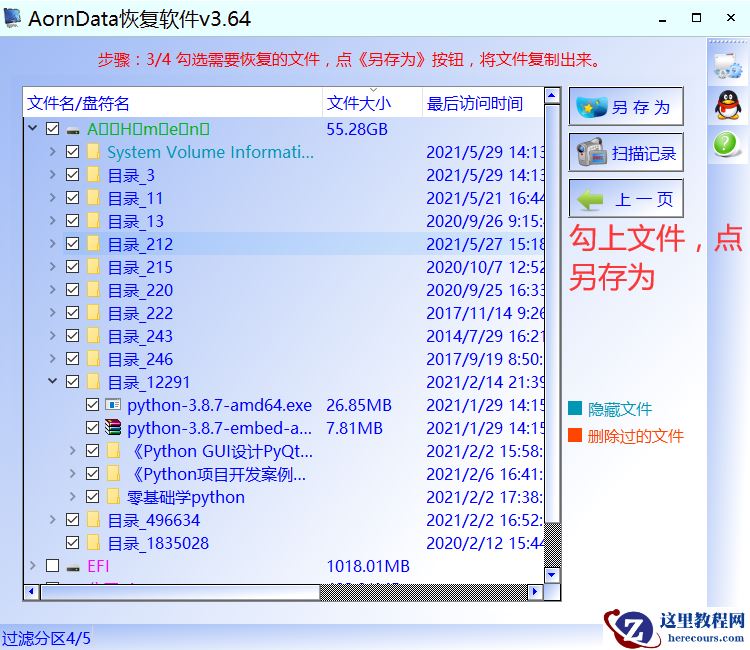The width and height of the screenshot is (750, 650).
Task: Click the vertical scrollbar up arrow
Action: point(552,96)
